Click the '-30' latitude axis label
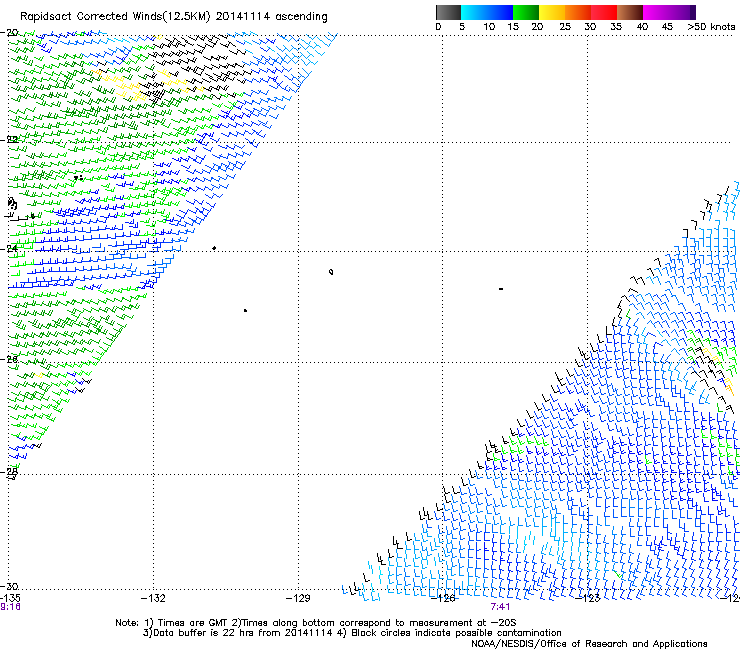 pos(9,586)
